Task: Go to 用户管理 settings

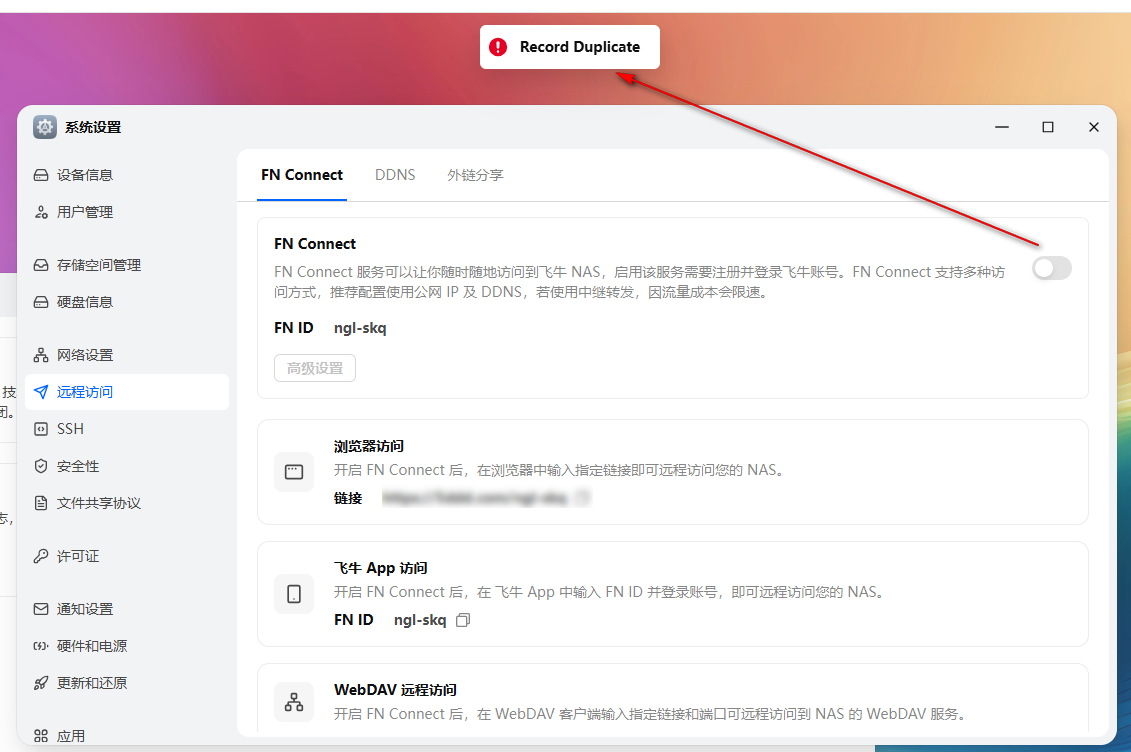Action: (x=127, y=212)
